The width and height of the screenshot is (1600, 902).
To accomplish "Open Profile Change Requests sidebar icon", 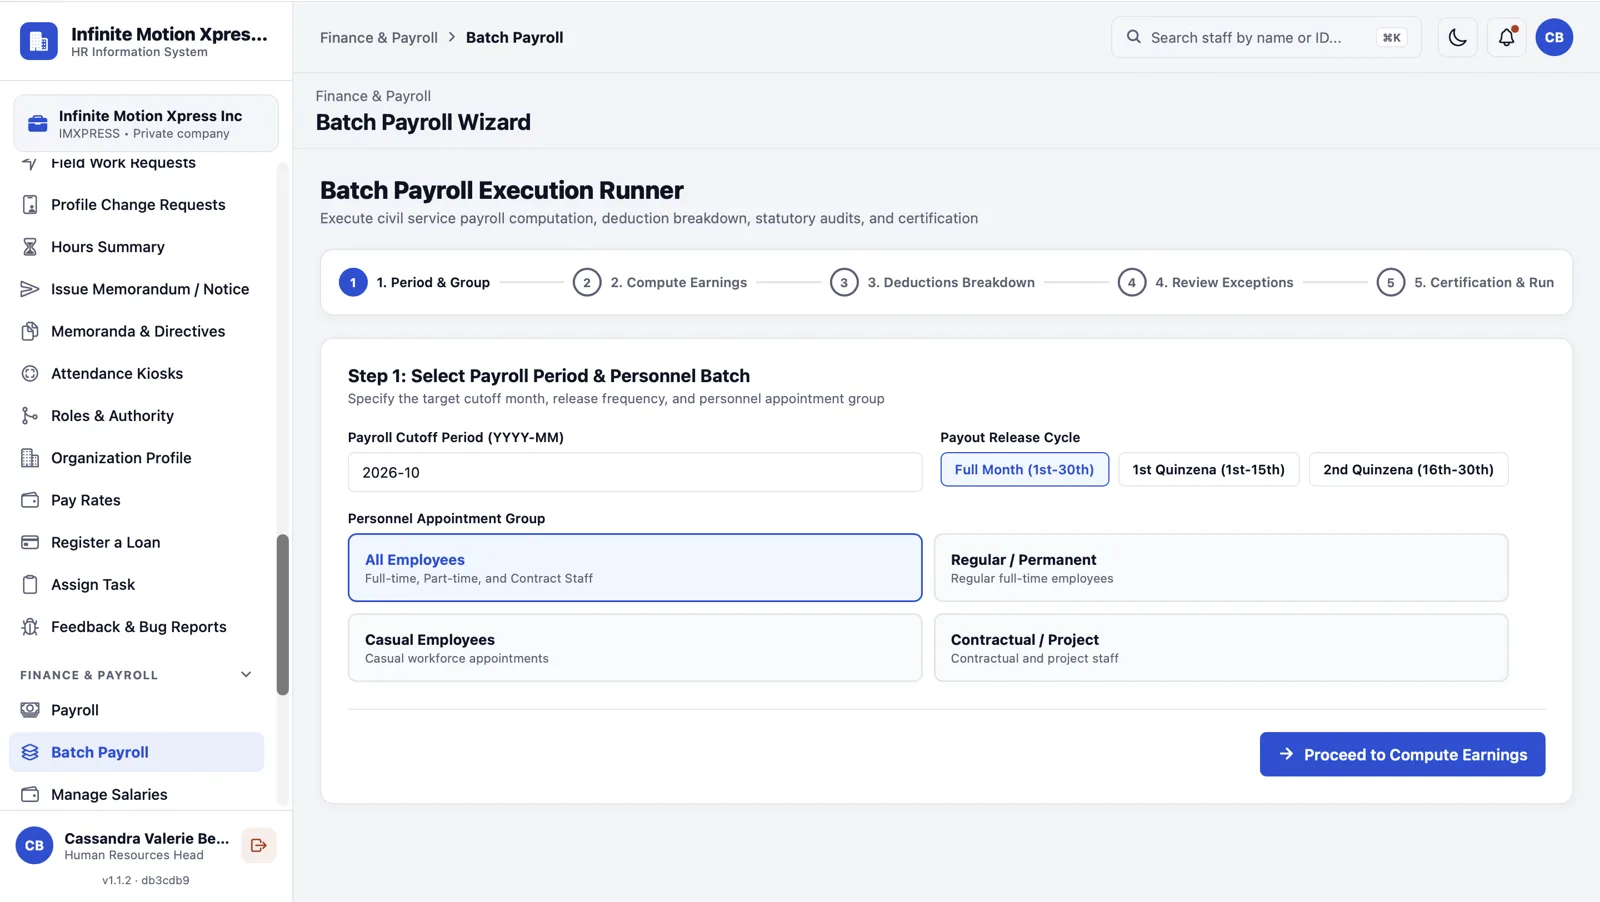I will pos(30,205).
